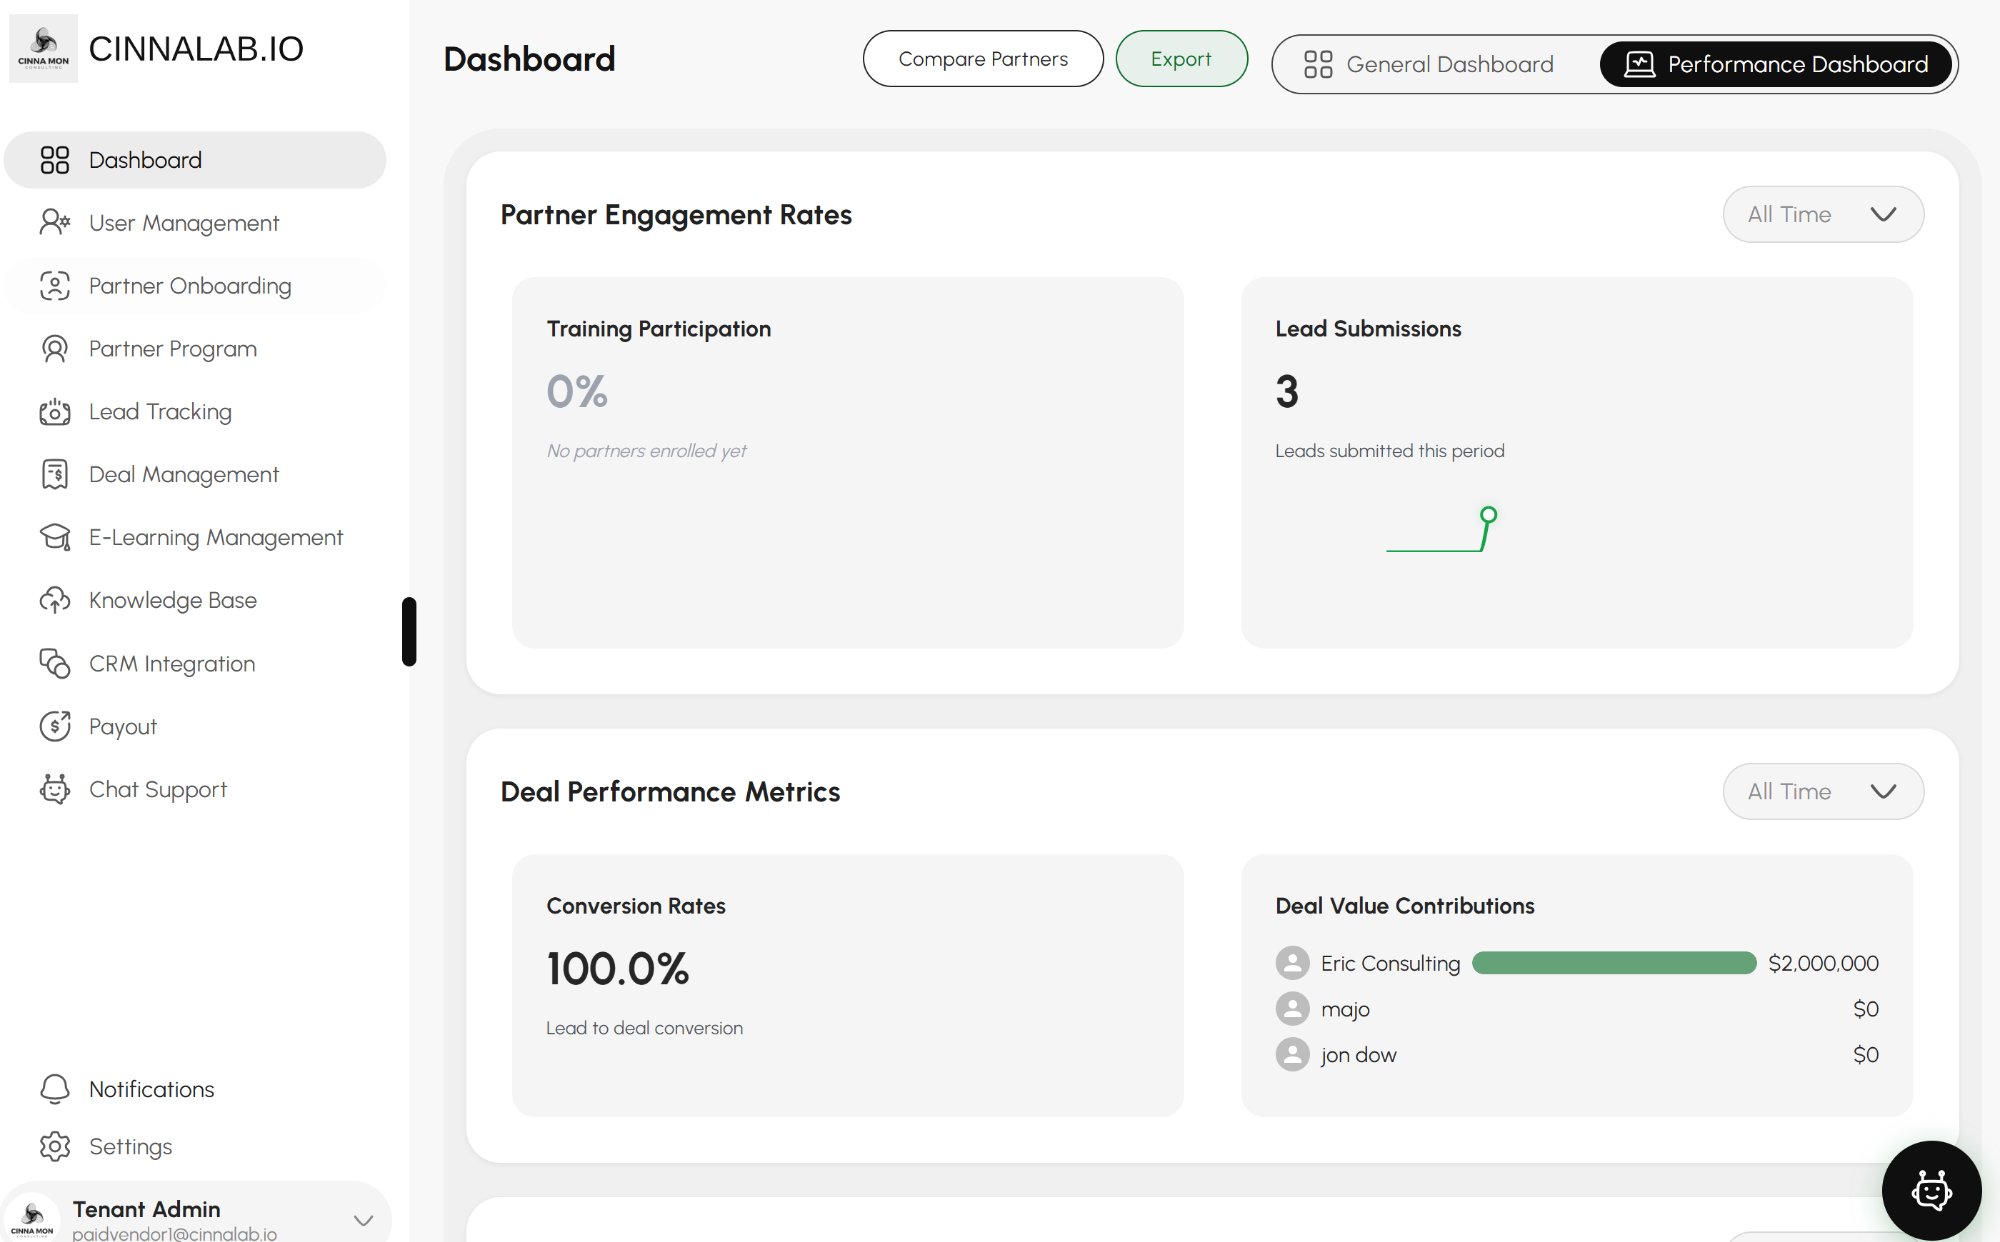This screenshot has height=1242, width=2000.
Task: Click the Lead Tracking icon
Action: point(55,412)
